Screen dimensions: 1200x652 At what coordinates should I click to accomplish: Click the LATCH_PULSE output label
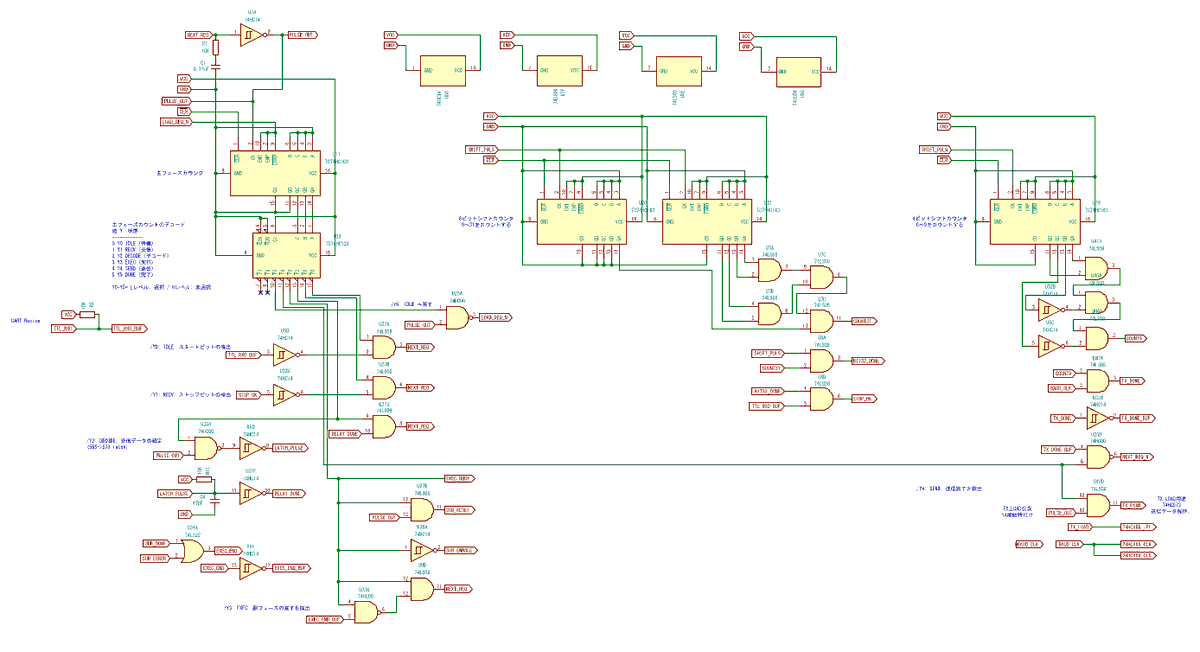[289, 448]
